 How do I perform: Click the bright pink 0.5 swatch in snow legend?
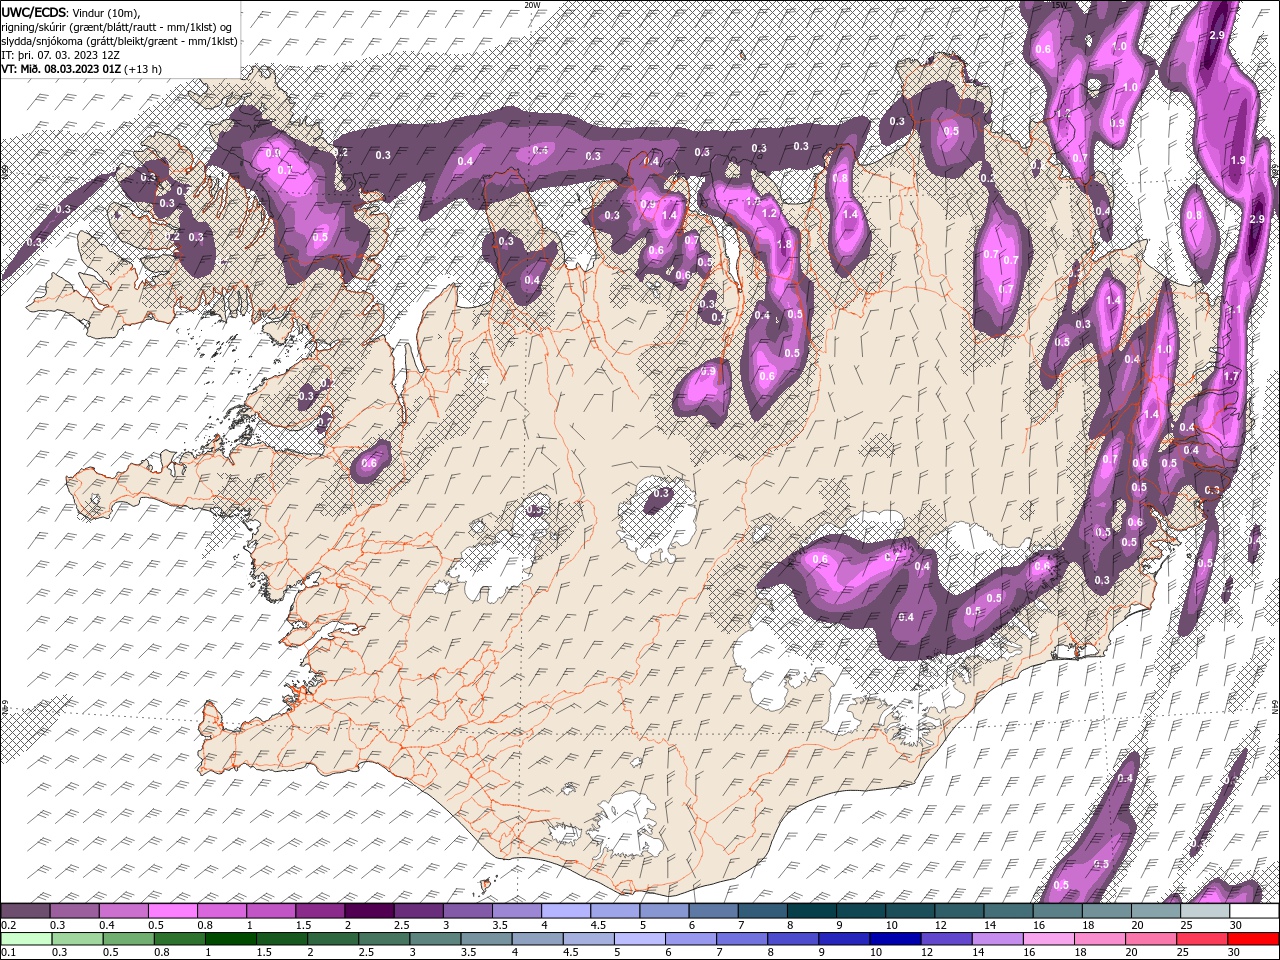pyautogui.click(x=172, y=911)
